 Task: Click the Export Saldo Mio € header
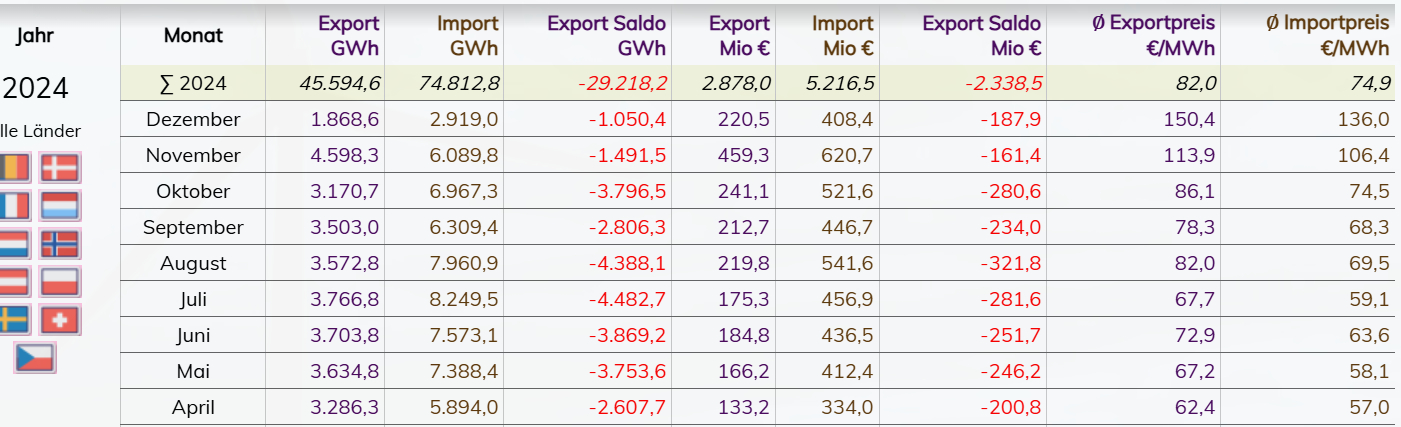tap(981, 36)
